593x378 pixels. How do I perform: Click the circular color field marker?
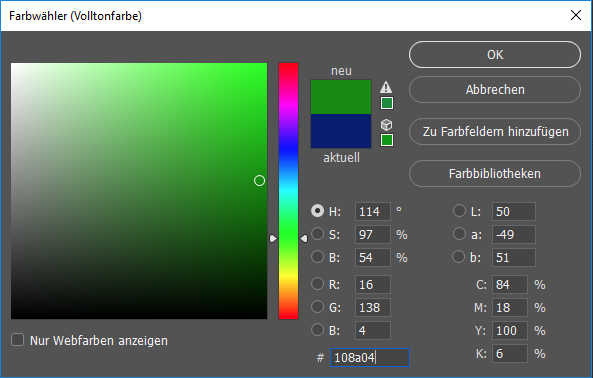coord(259,181)
